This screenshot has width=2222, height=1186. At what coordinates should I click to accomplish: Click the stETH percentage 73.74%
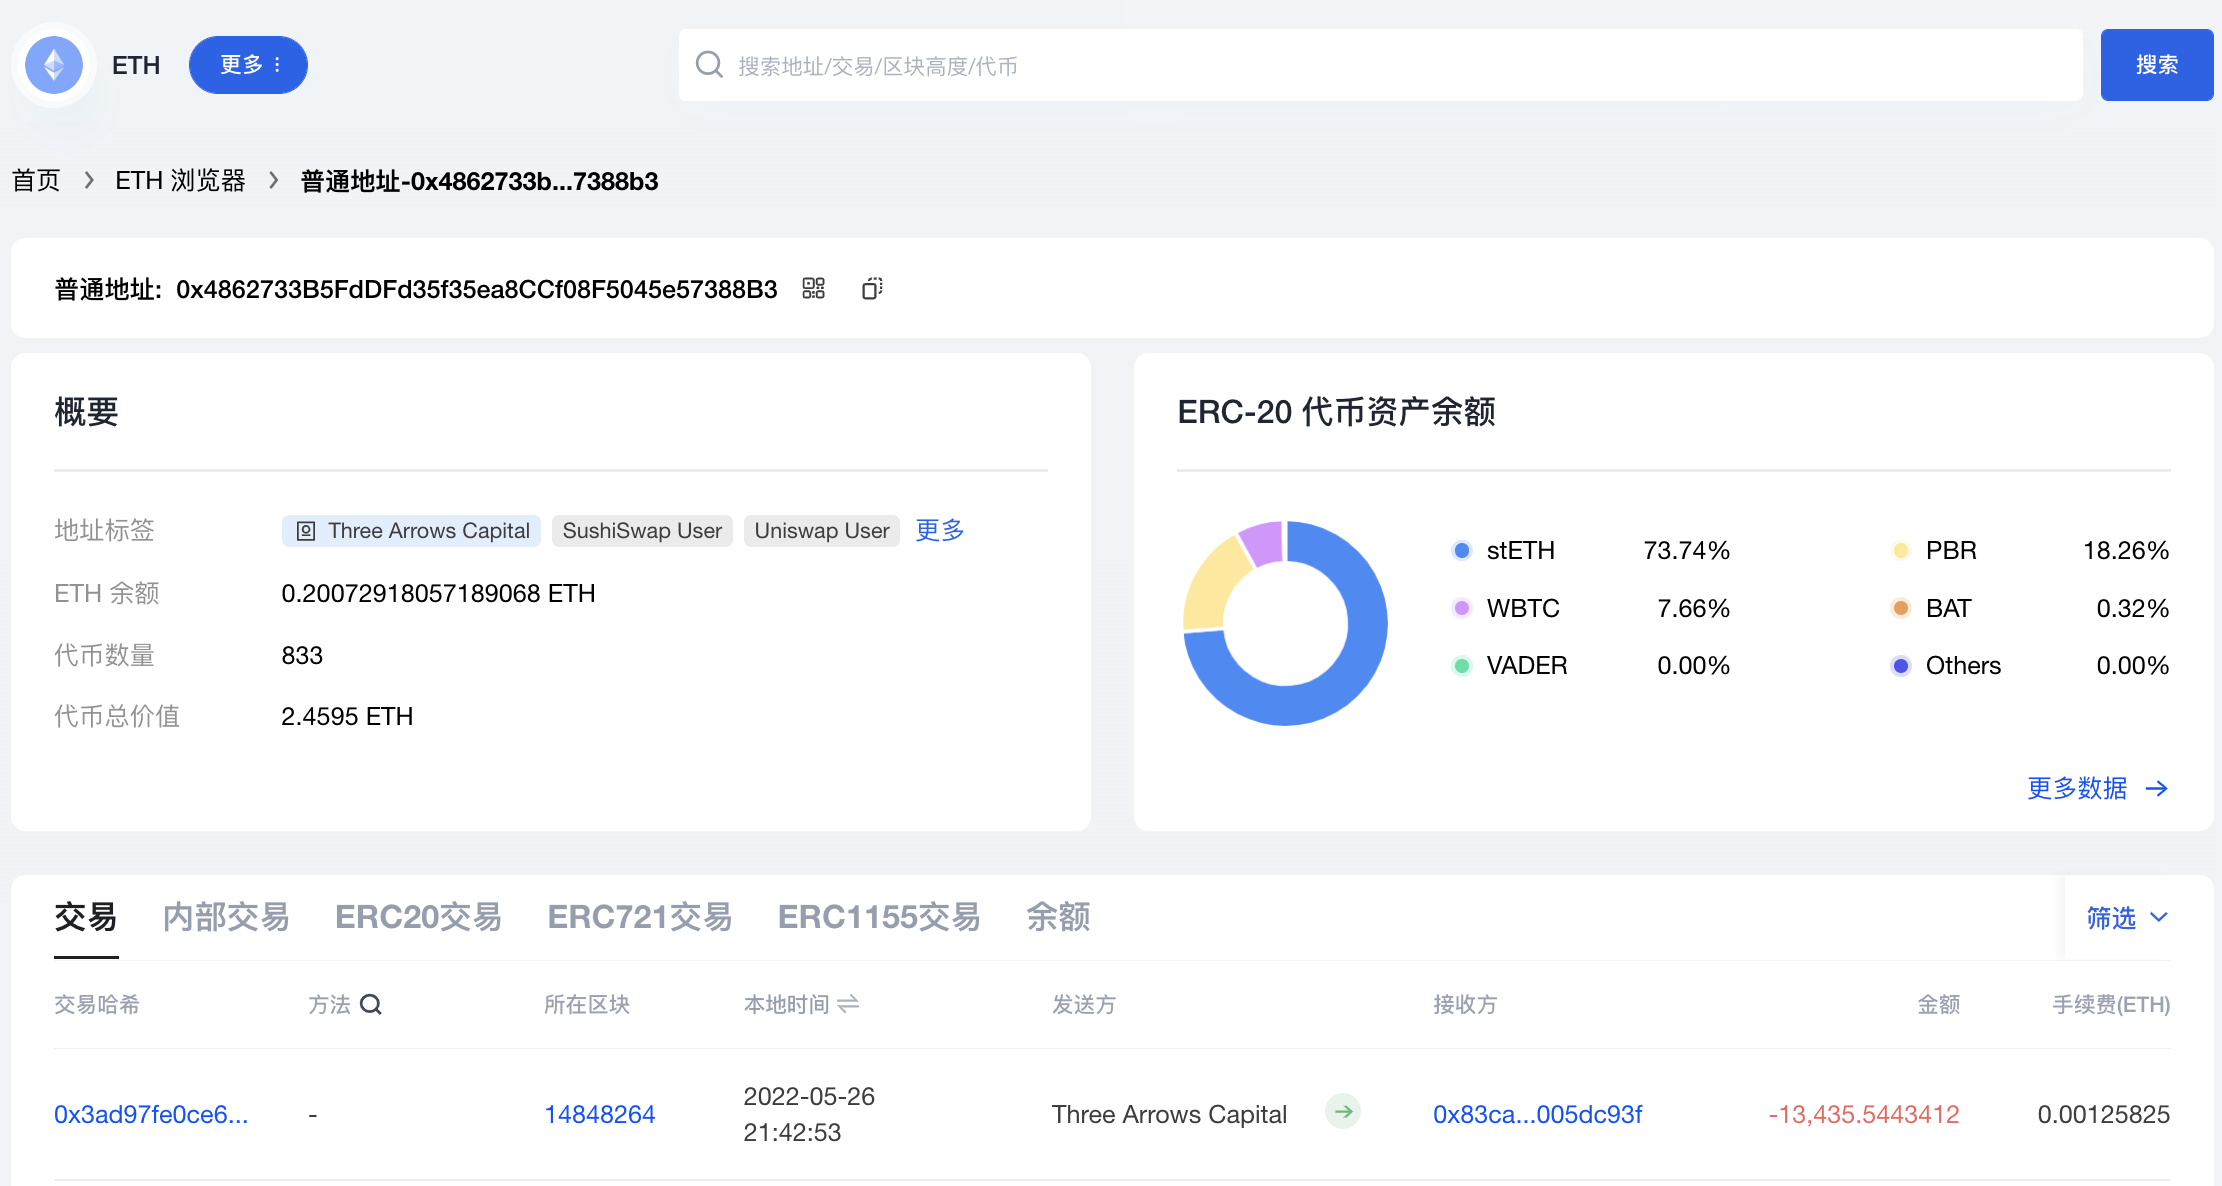click(x=1687, y=551)
